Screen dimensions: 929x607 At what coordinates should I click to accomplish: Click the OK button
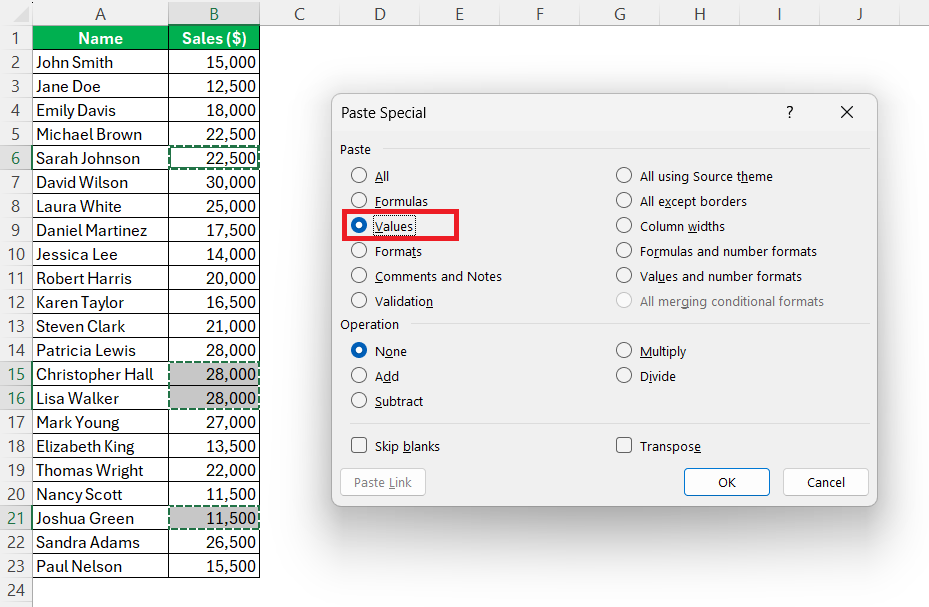pos(726,482)
